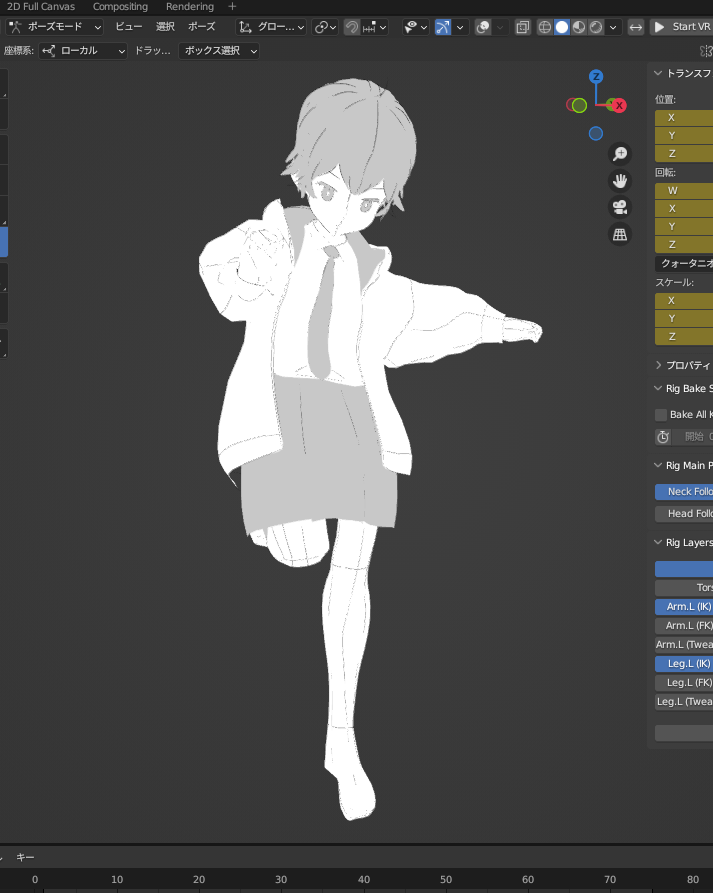Click the lower blue negative-Z gizmo circle
Viewport: 713px width, 893px height.
coord(596,133)
